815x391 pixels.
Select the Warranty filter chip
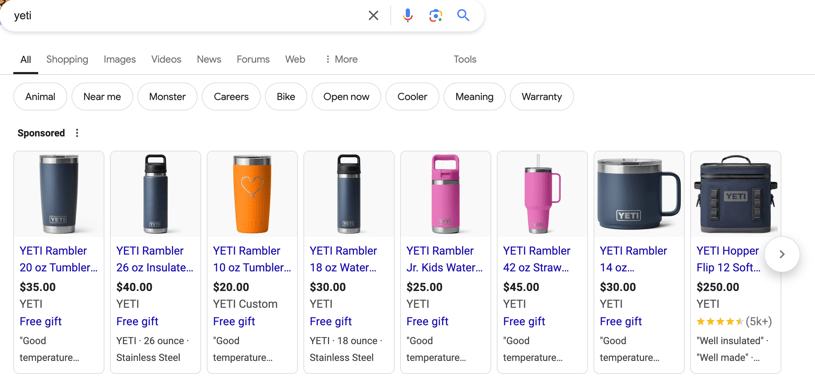[x=542, y=97]
